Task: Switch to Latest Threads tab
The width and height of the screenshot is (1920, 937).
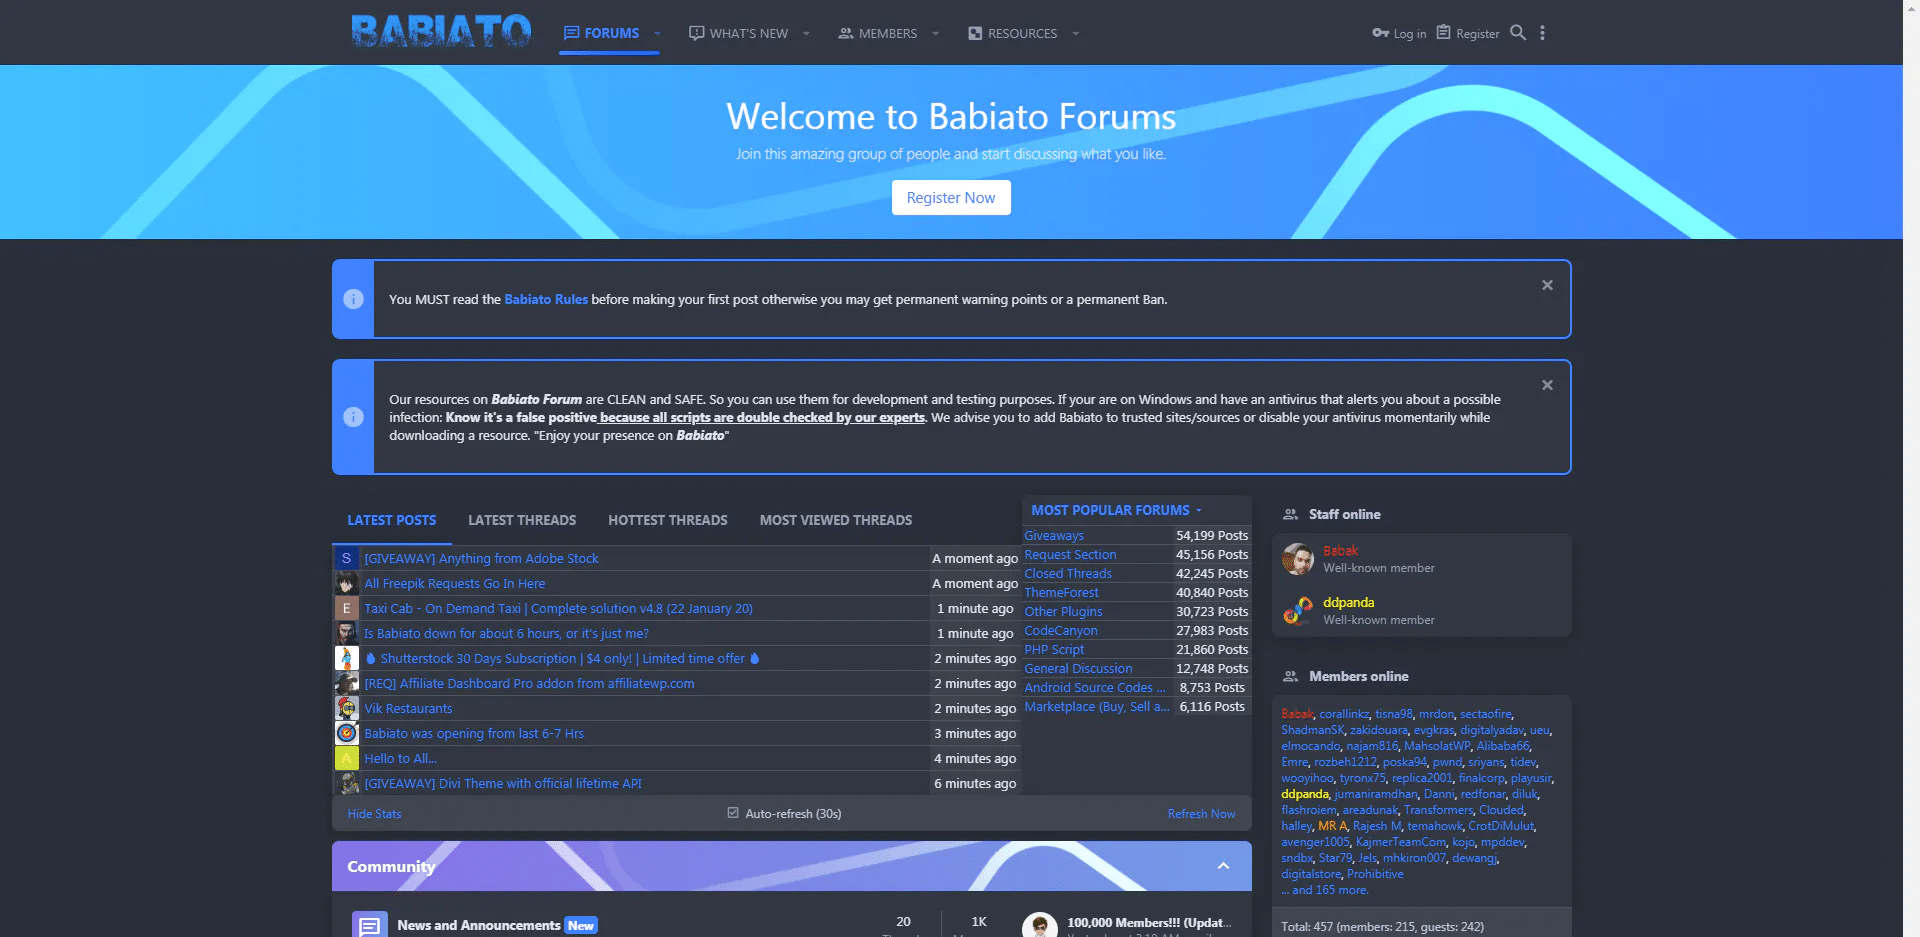Action: tap(522, 520)
